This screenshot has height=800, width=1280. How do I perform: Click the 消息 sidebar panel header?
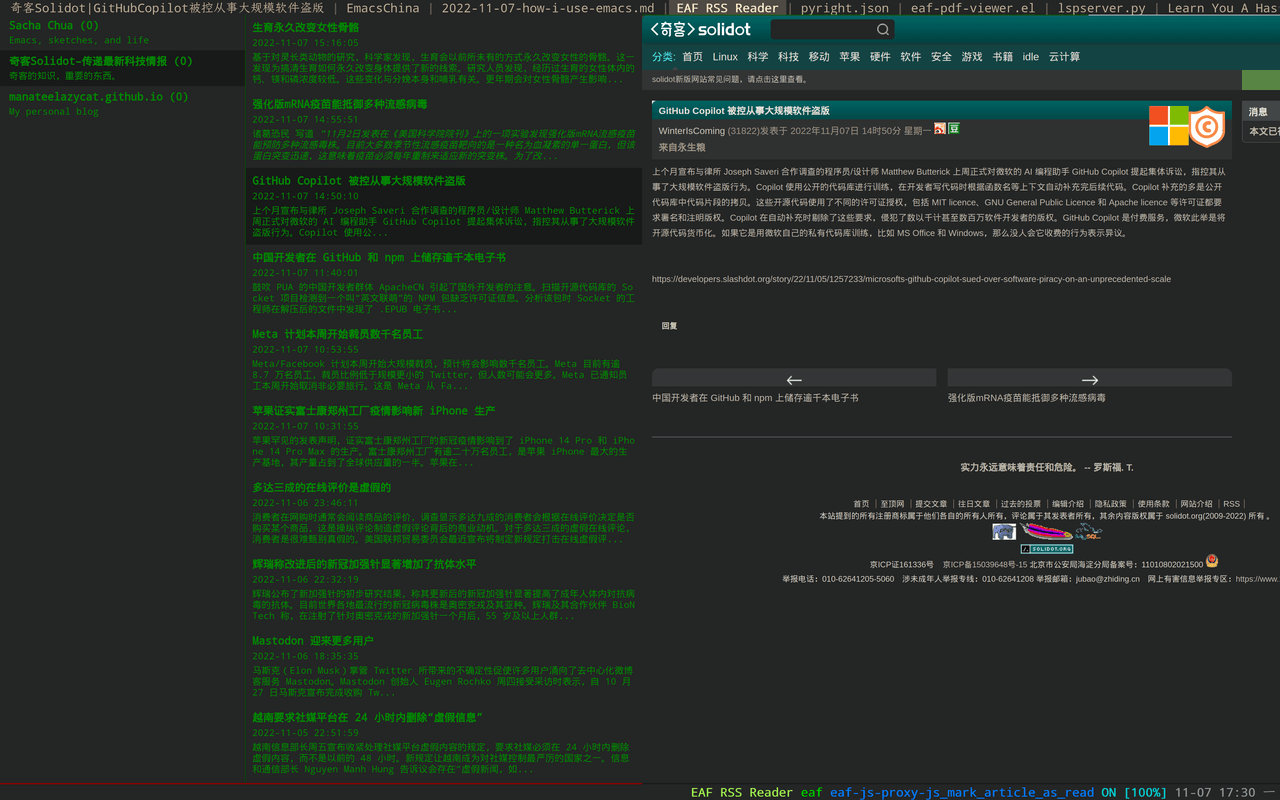click(1260, 111)
